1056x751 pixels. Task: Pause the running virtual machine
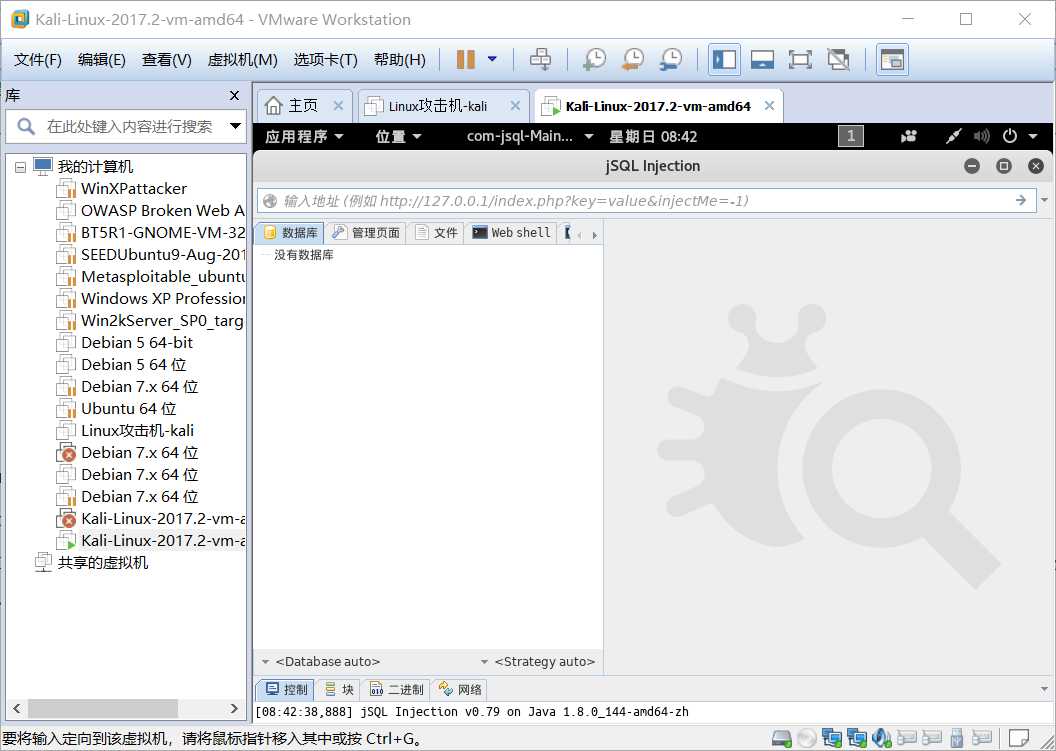[x=465, y=59]
